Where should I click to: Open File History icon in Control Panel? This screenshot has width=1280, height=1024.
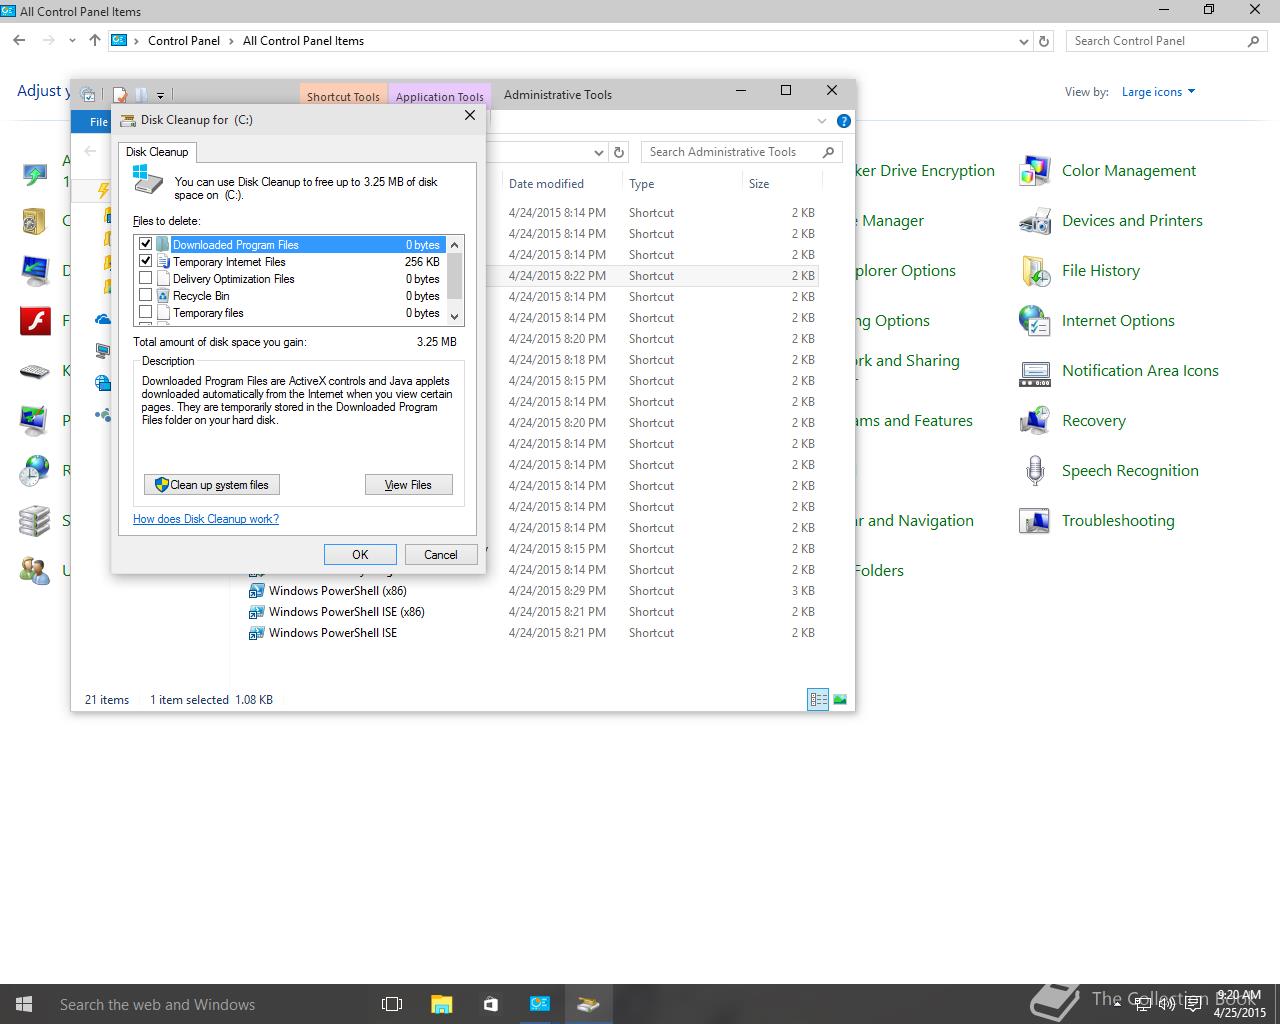[1034, 271]
